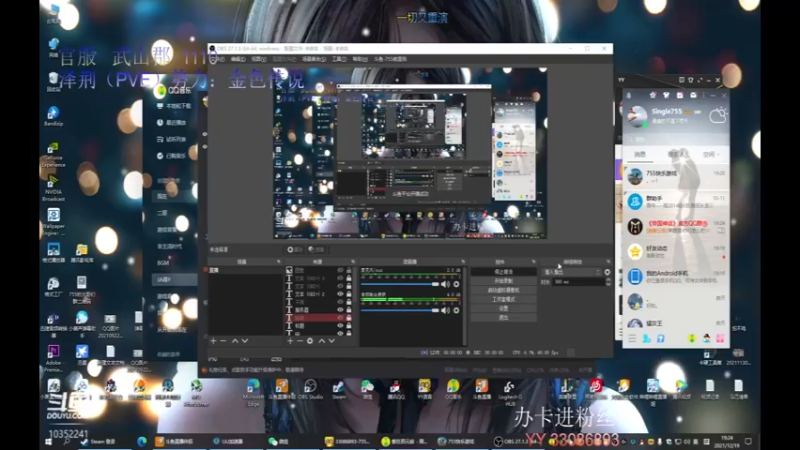Mute the second mixer channel speaker icon
Image resolution: width=800 pixels, height=450 pixels.
click(x=445, y=310)
